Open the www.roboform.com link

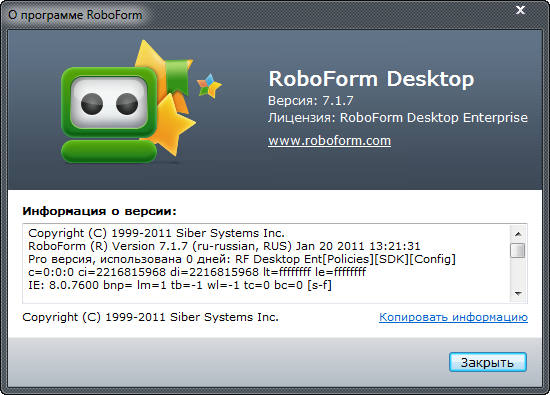(x=329, y=140)
